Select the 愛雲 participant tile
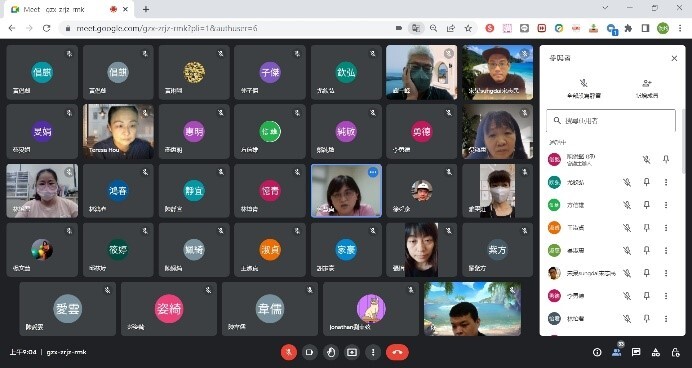The width and height of the screenshot is (692, 368). click(x=68, y=309)
